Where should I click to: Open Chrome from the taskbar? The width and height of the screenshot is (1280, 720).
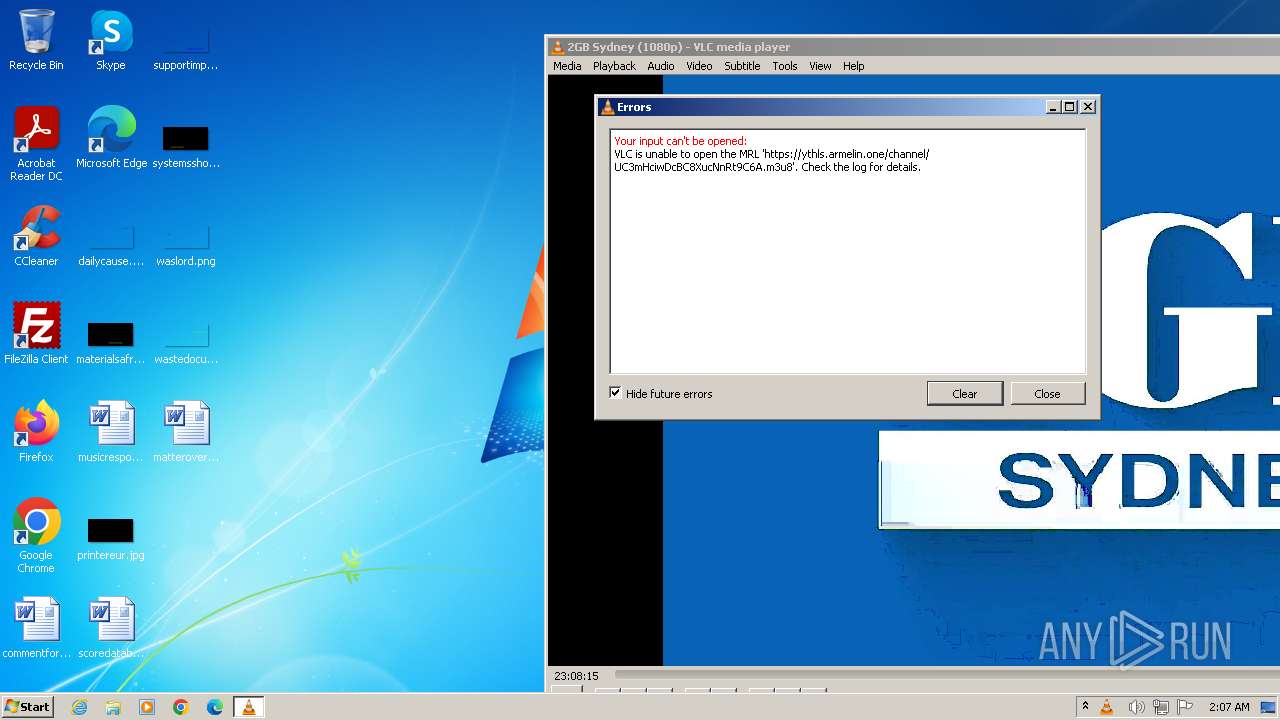pyautogui.click(x=181, y=707)
